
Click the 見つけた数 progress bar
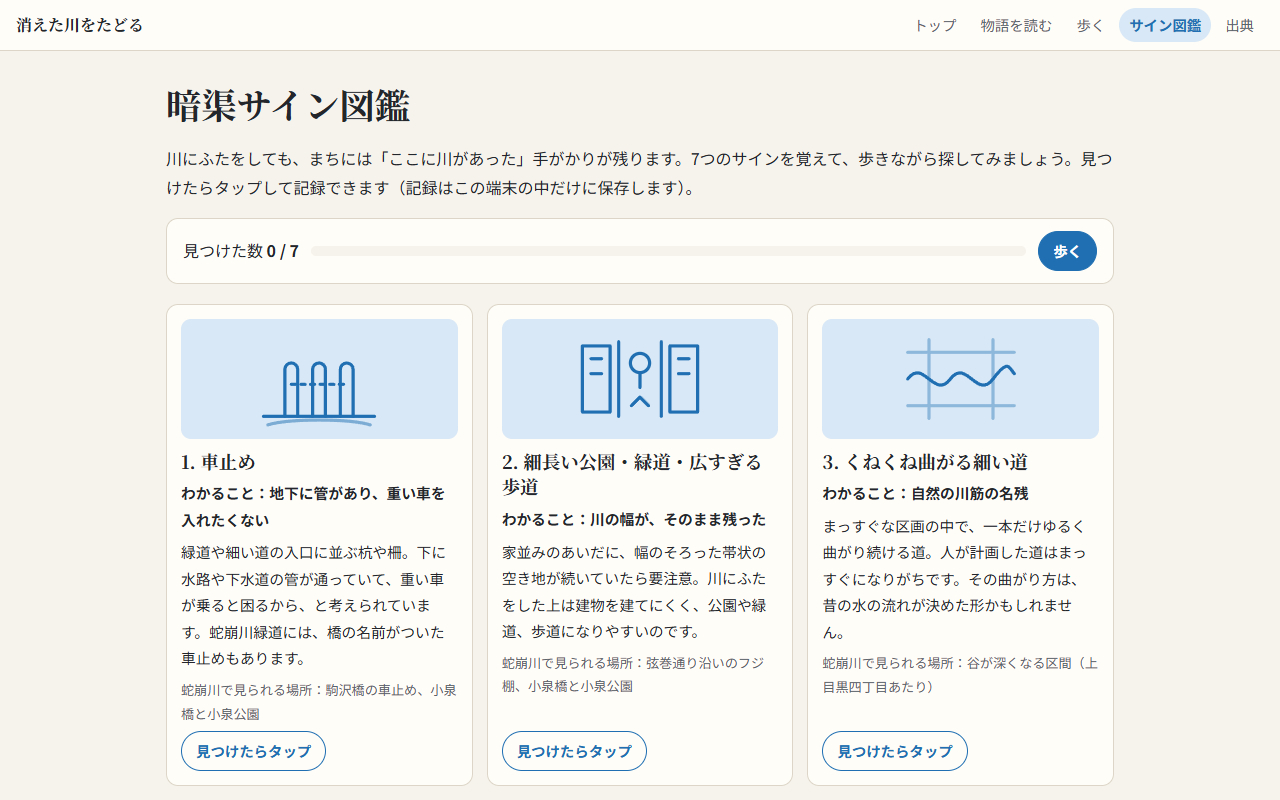pyautogui.click(x=668, y=251)
